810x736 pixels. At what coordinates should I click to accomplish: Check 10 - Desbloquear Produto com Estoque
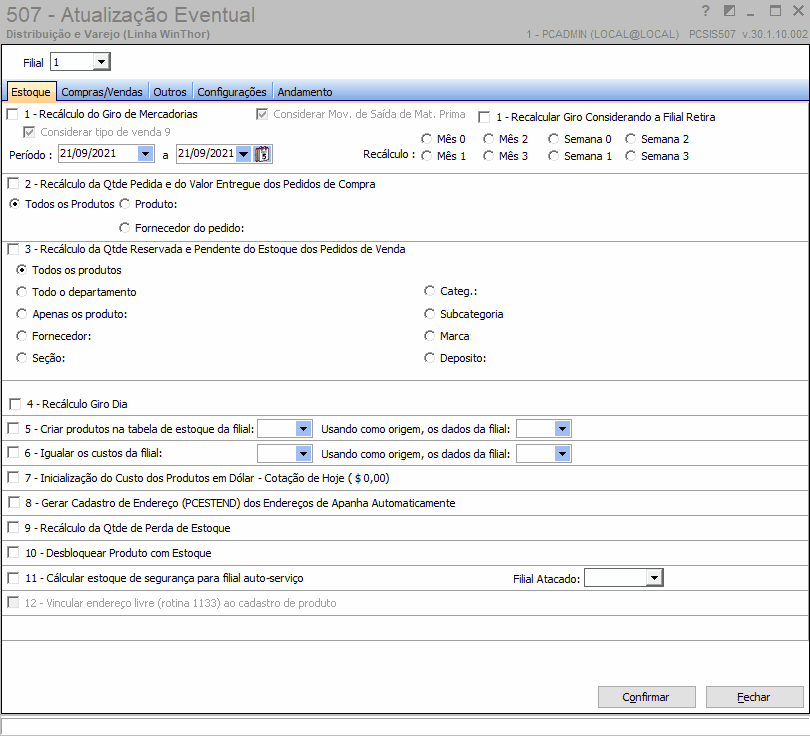pyautogui.click(x=13, y=553)
